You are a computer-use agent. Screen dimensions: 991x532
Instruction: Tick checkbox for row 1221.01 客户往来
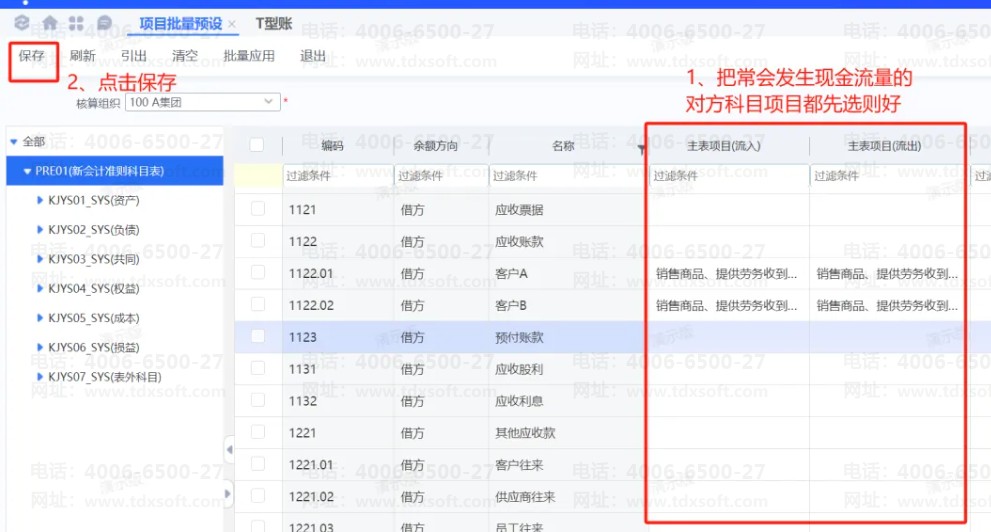click(x=258, y=464)
